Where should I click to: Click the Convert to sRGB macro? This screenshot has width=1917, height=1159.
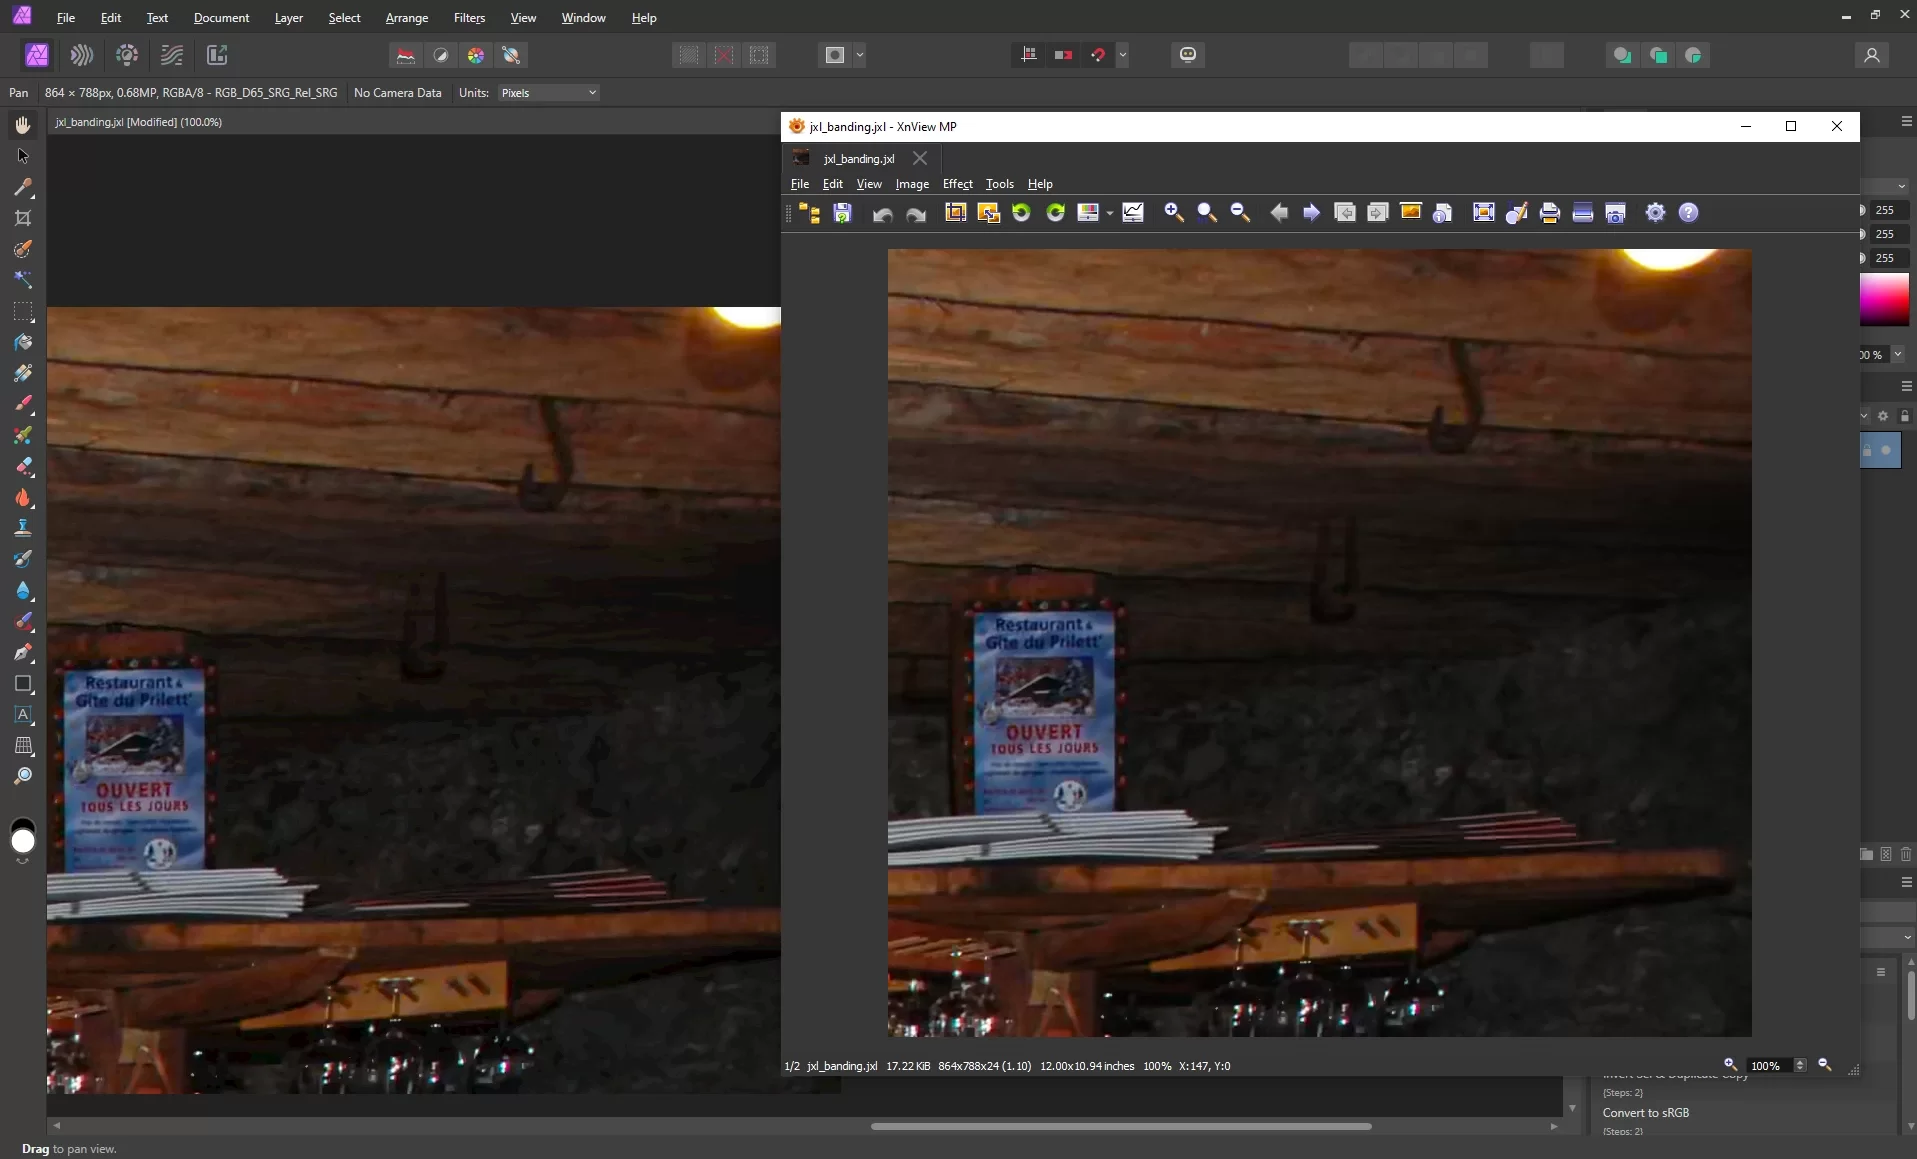click(x=1646, y=1113)
